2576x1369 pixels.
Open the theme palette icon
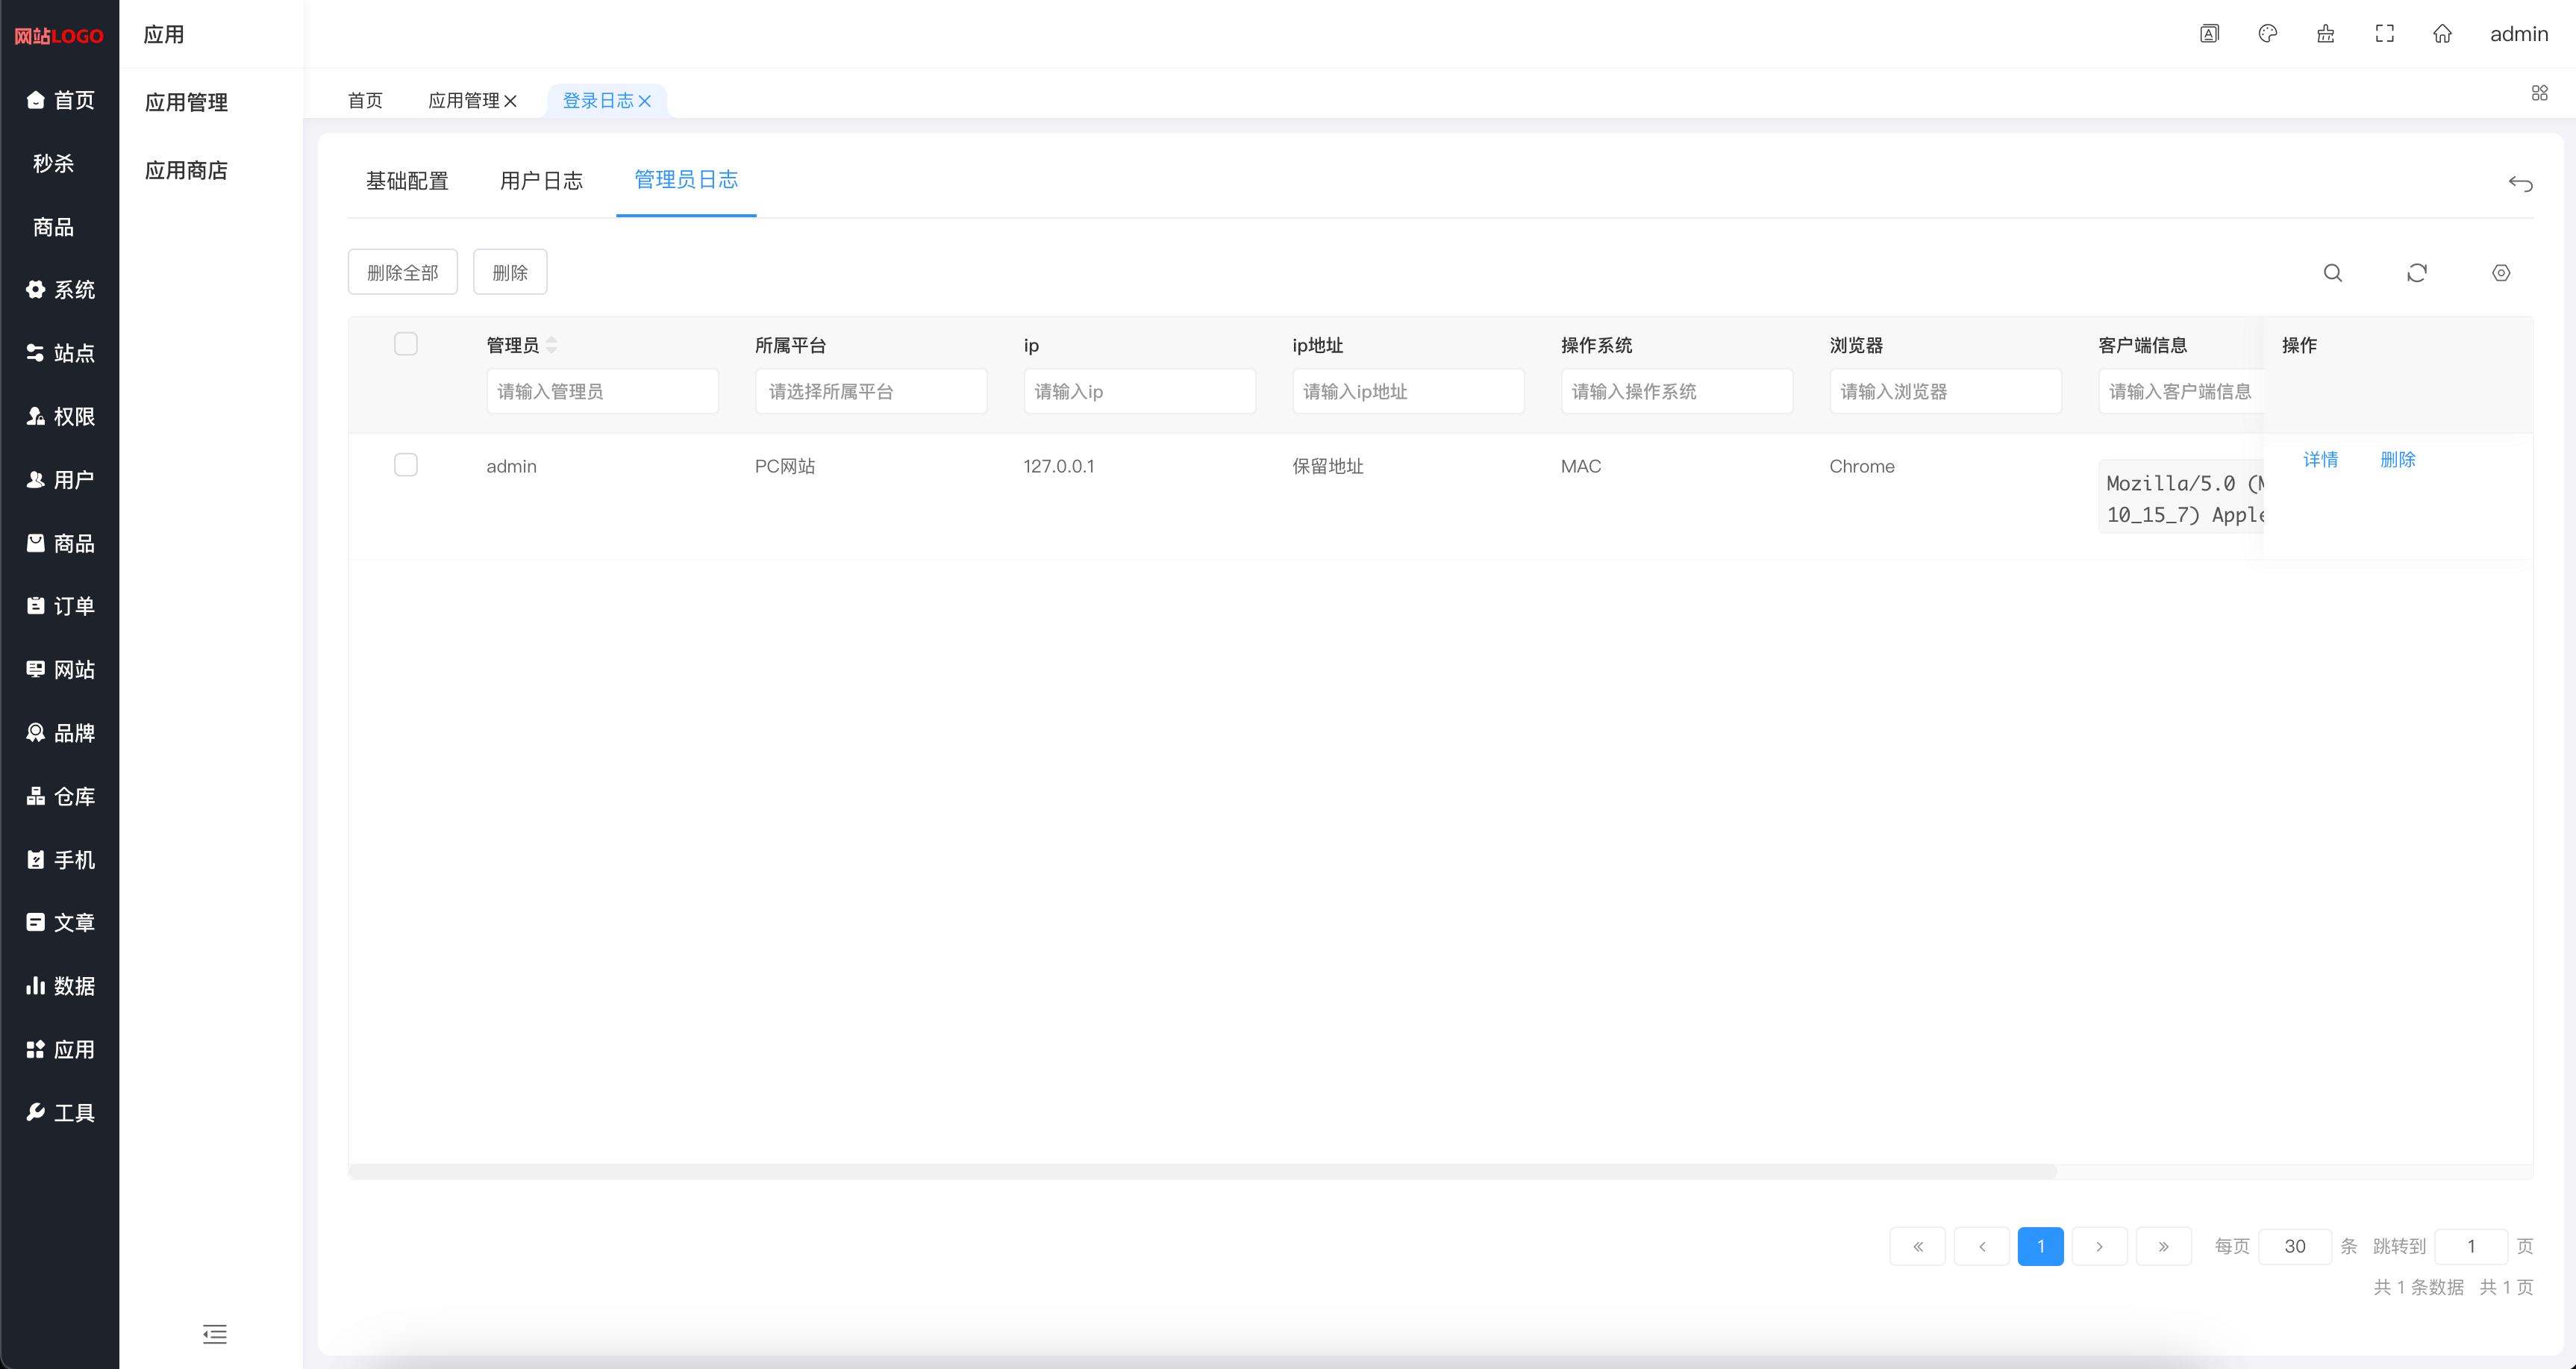point(2267,34)
